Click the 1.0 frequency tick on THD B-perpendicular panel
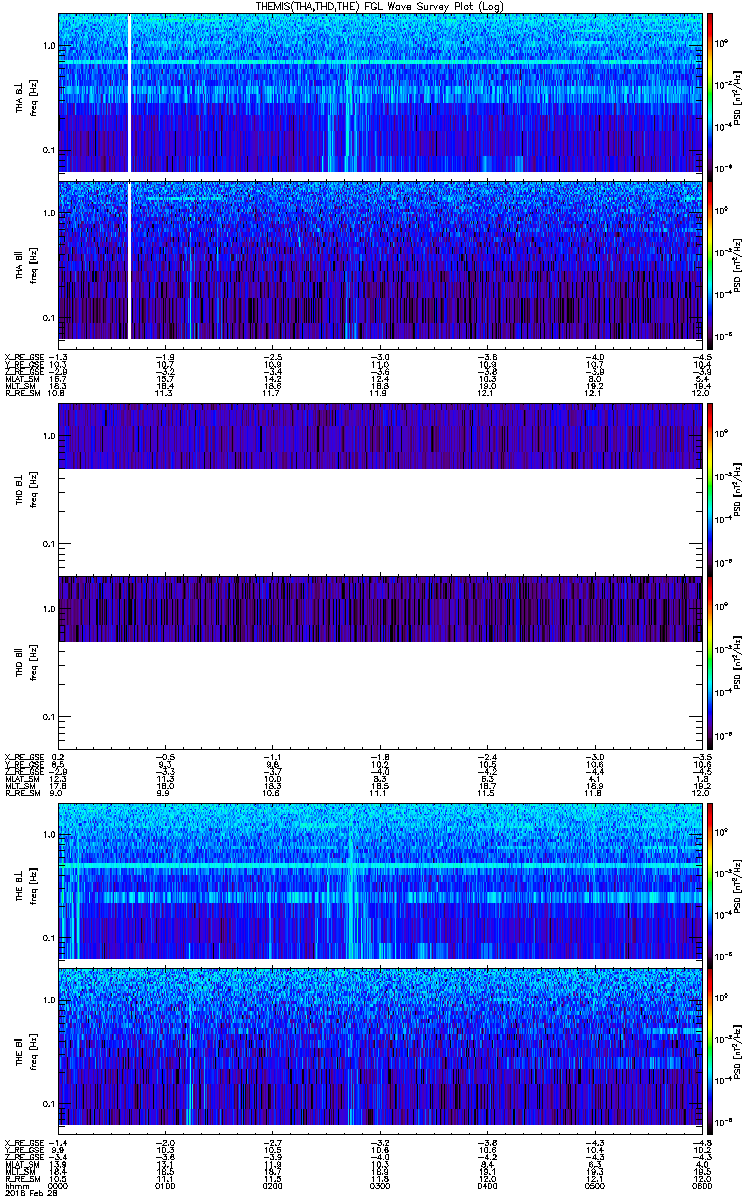The image size is (750, 1200). point(48,436)
